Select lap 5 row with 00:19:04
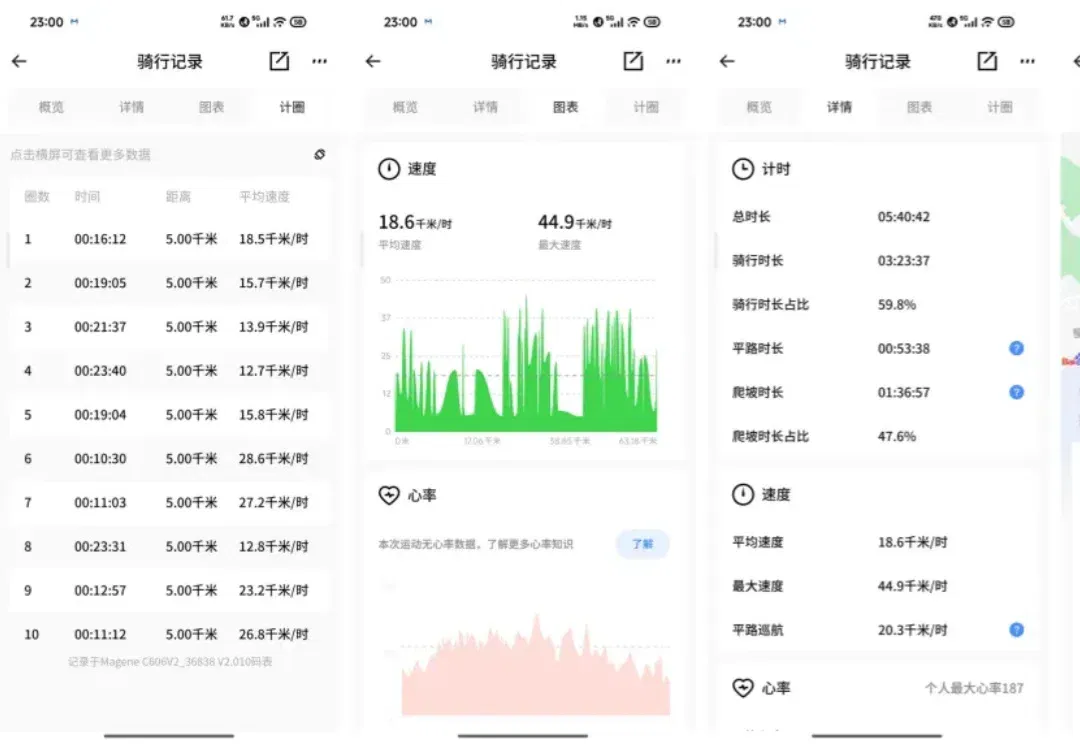Screen dimensions: 1080x744 [169, 415]
